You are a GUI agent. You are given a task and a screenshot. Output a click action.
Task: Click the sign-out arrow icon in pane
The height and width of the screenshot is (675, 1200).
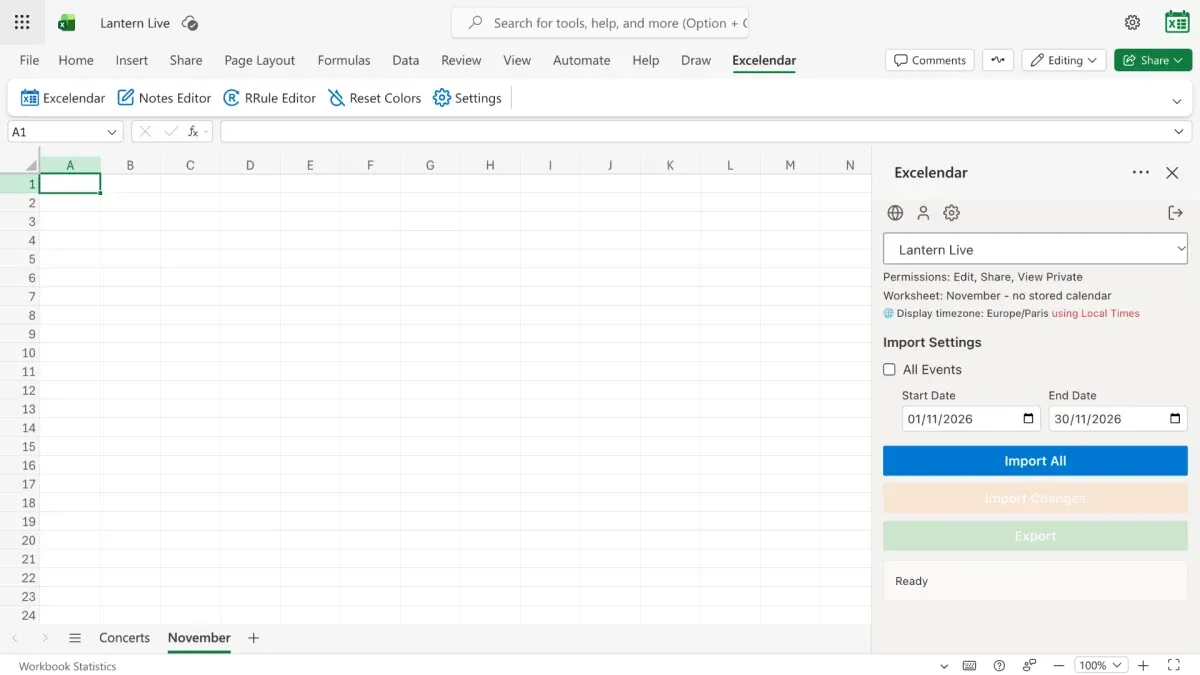[x=1175, y=213]
